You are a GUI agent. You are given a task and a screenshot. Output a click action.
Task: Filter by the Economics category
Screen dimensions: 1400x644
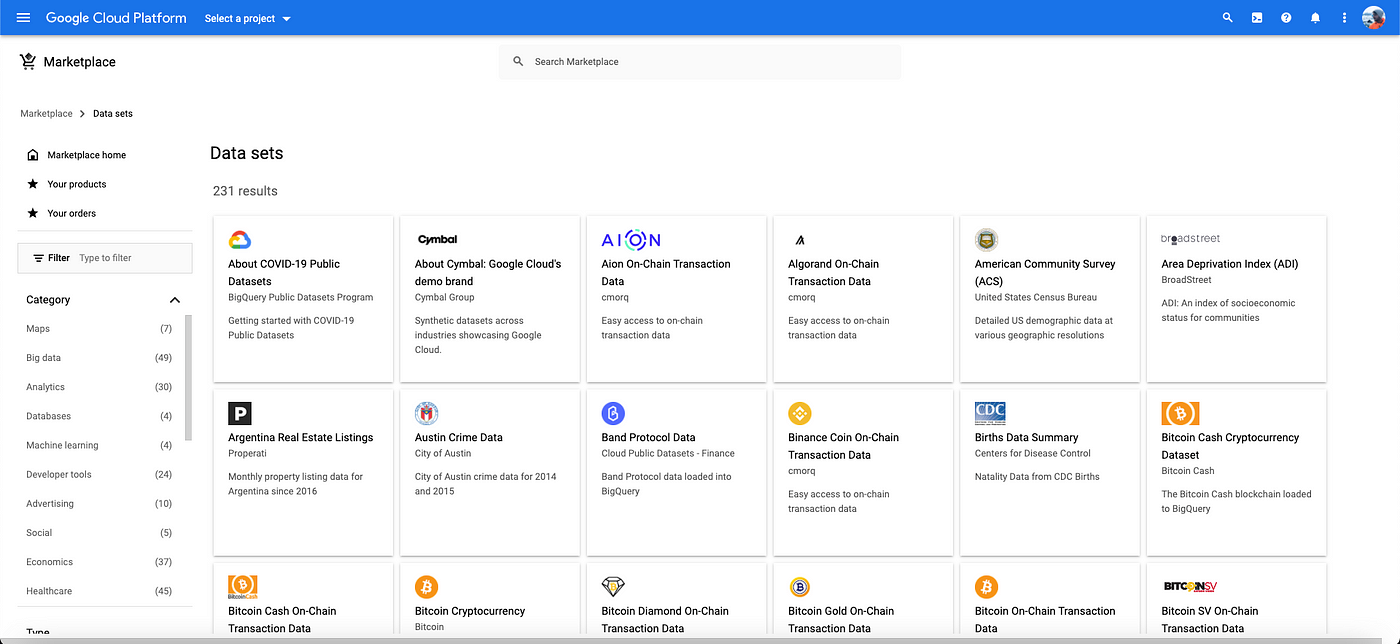click(x=99, y=562)
